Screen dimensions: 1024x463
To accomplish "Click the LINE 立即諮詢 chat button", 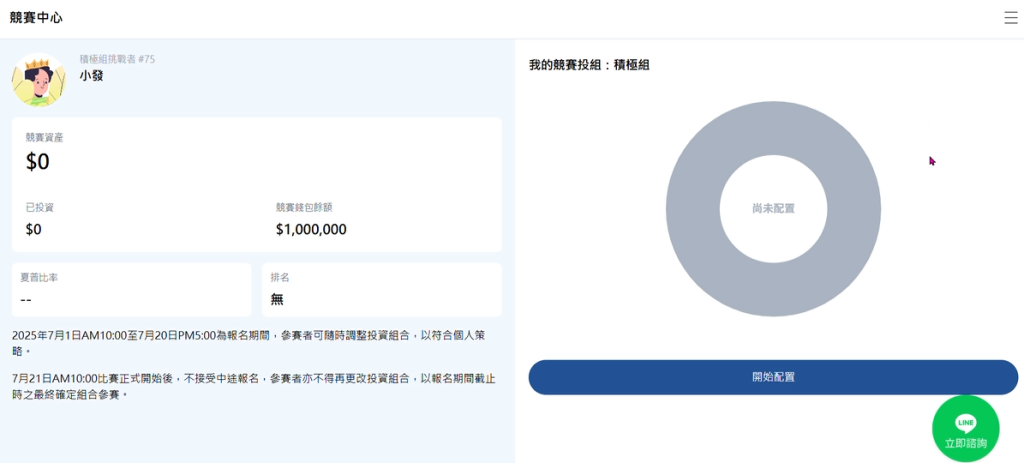I will click(965, 428).
